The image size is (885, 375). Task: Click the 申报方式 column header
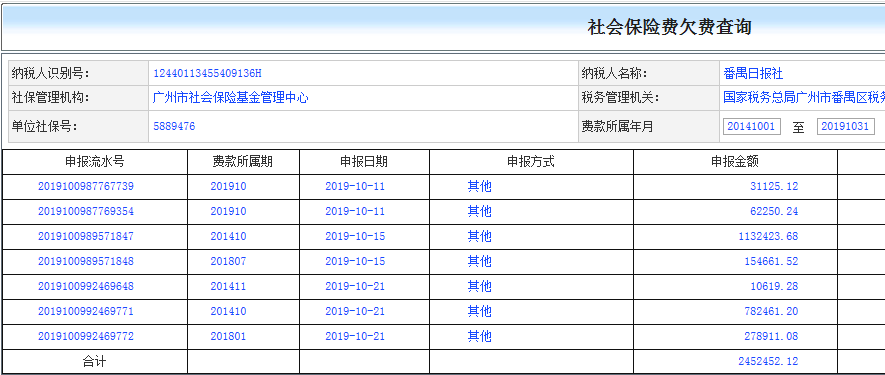coord(531,162)
